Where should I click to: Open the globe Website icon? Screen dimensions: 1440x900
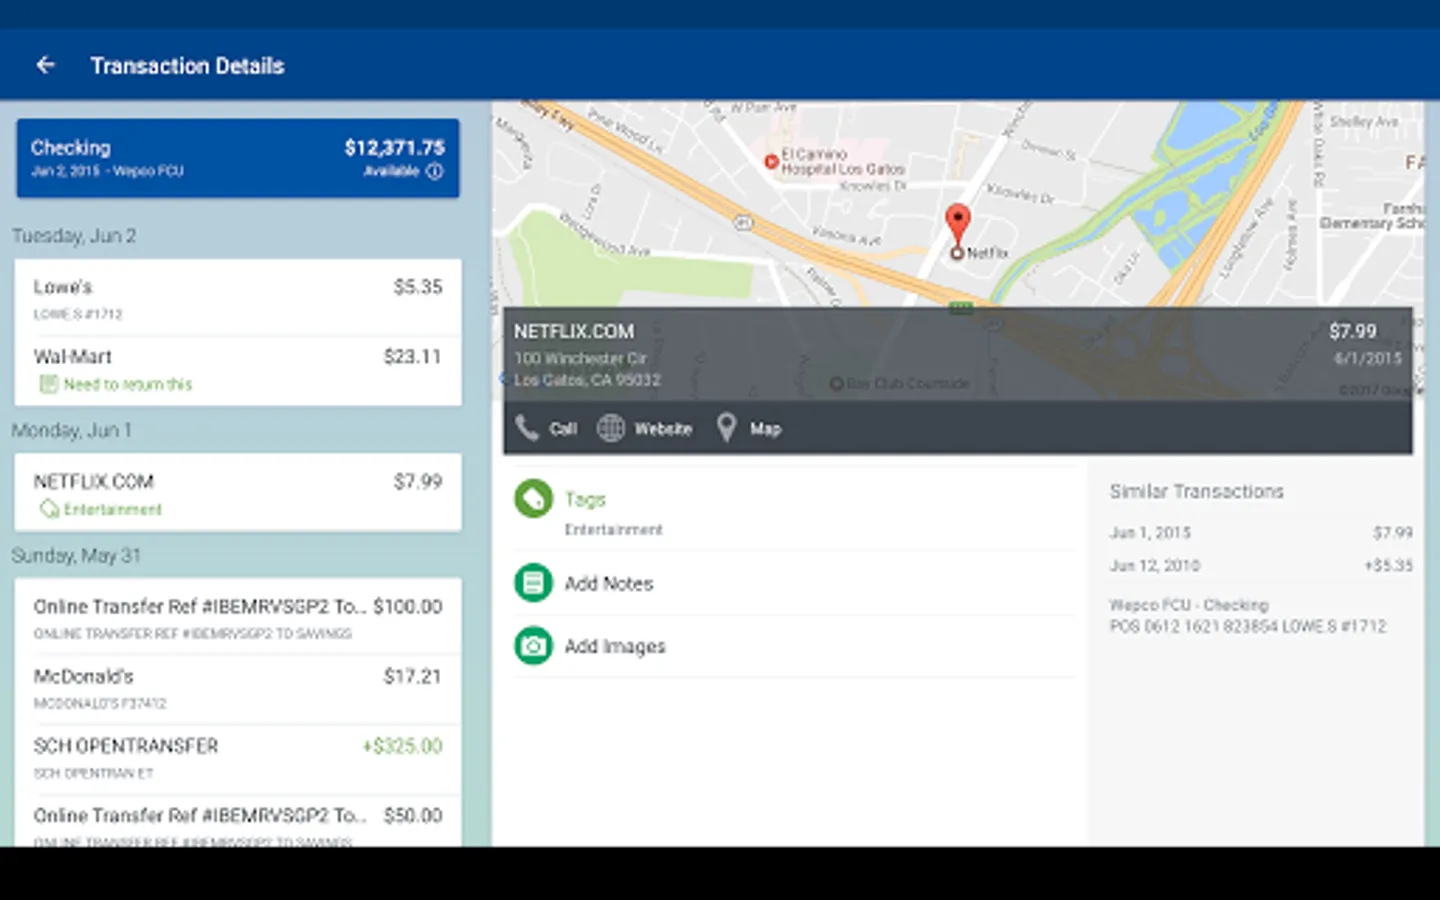pos(611,428)
